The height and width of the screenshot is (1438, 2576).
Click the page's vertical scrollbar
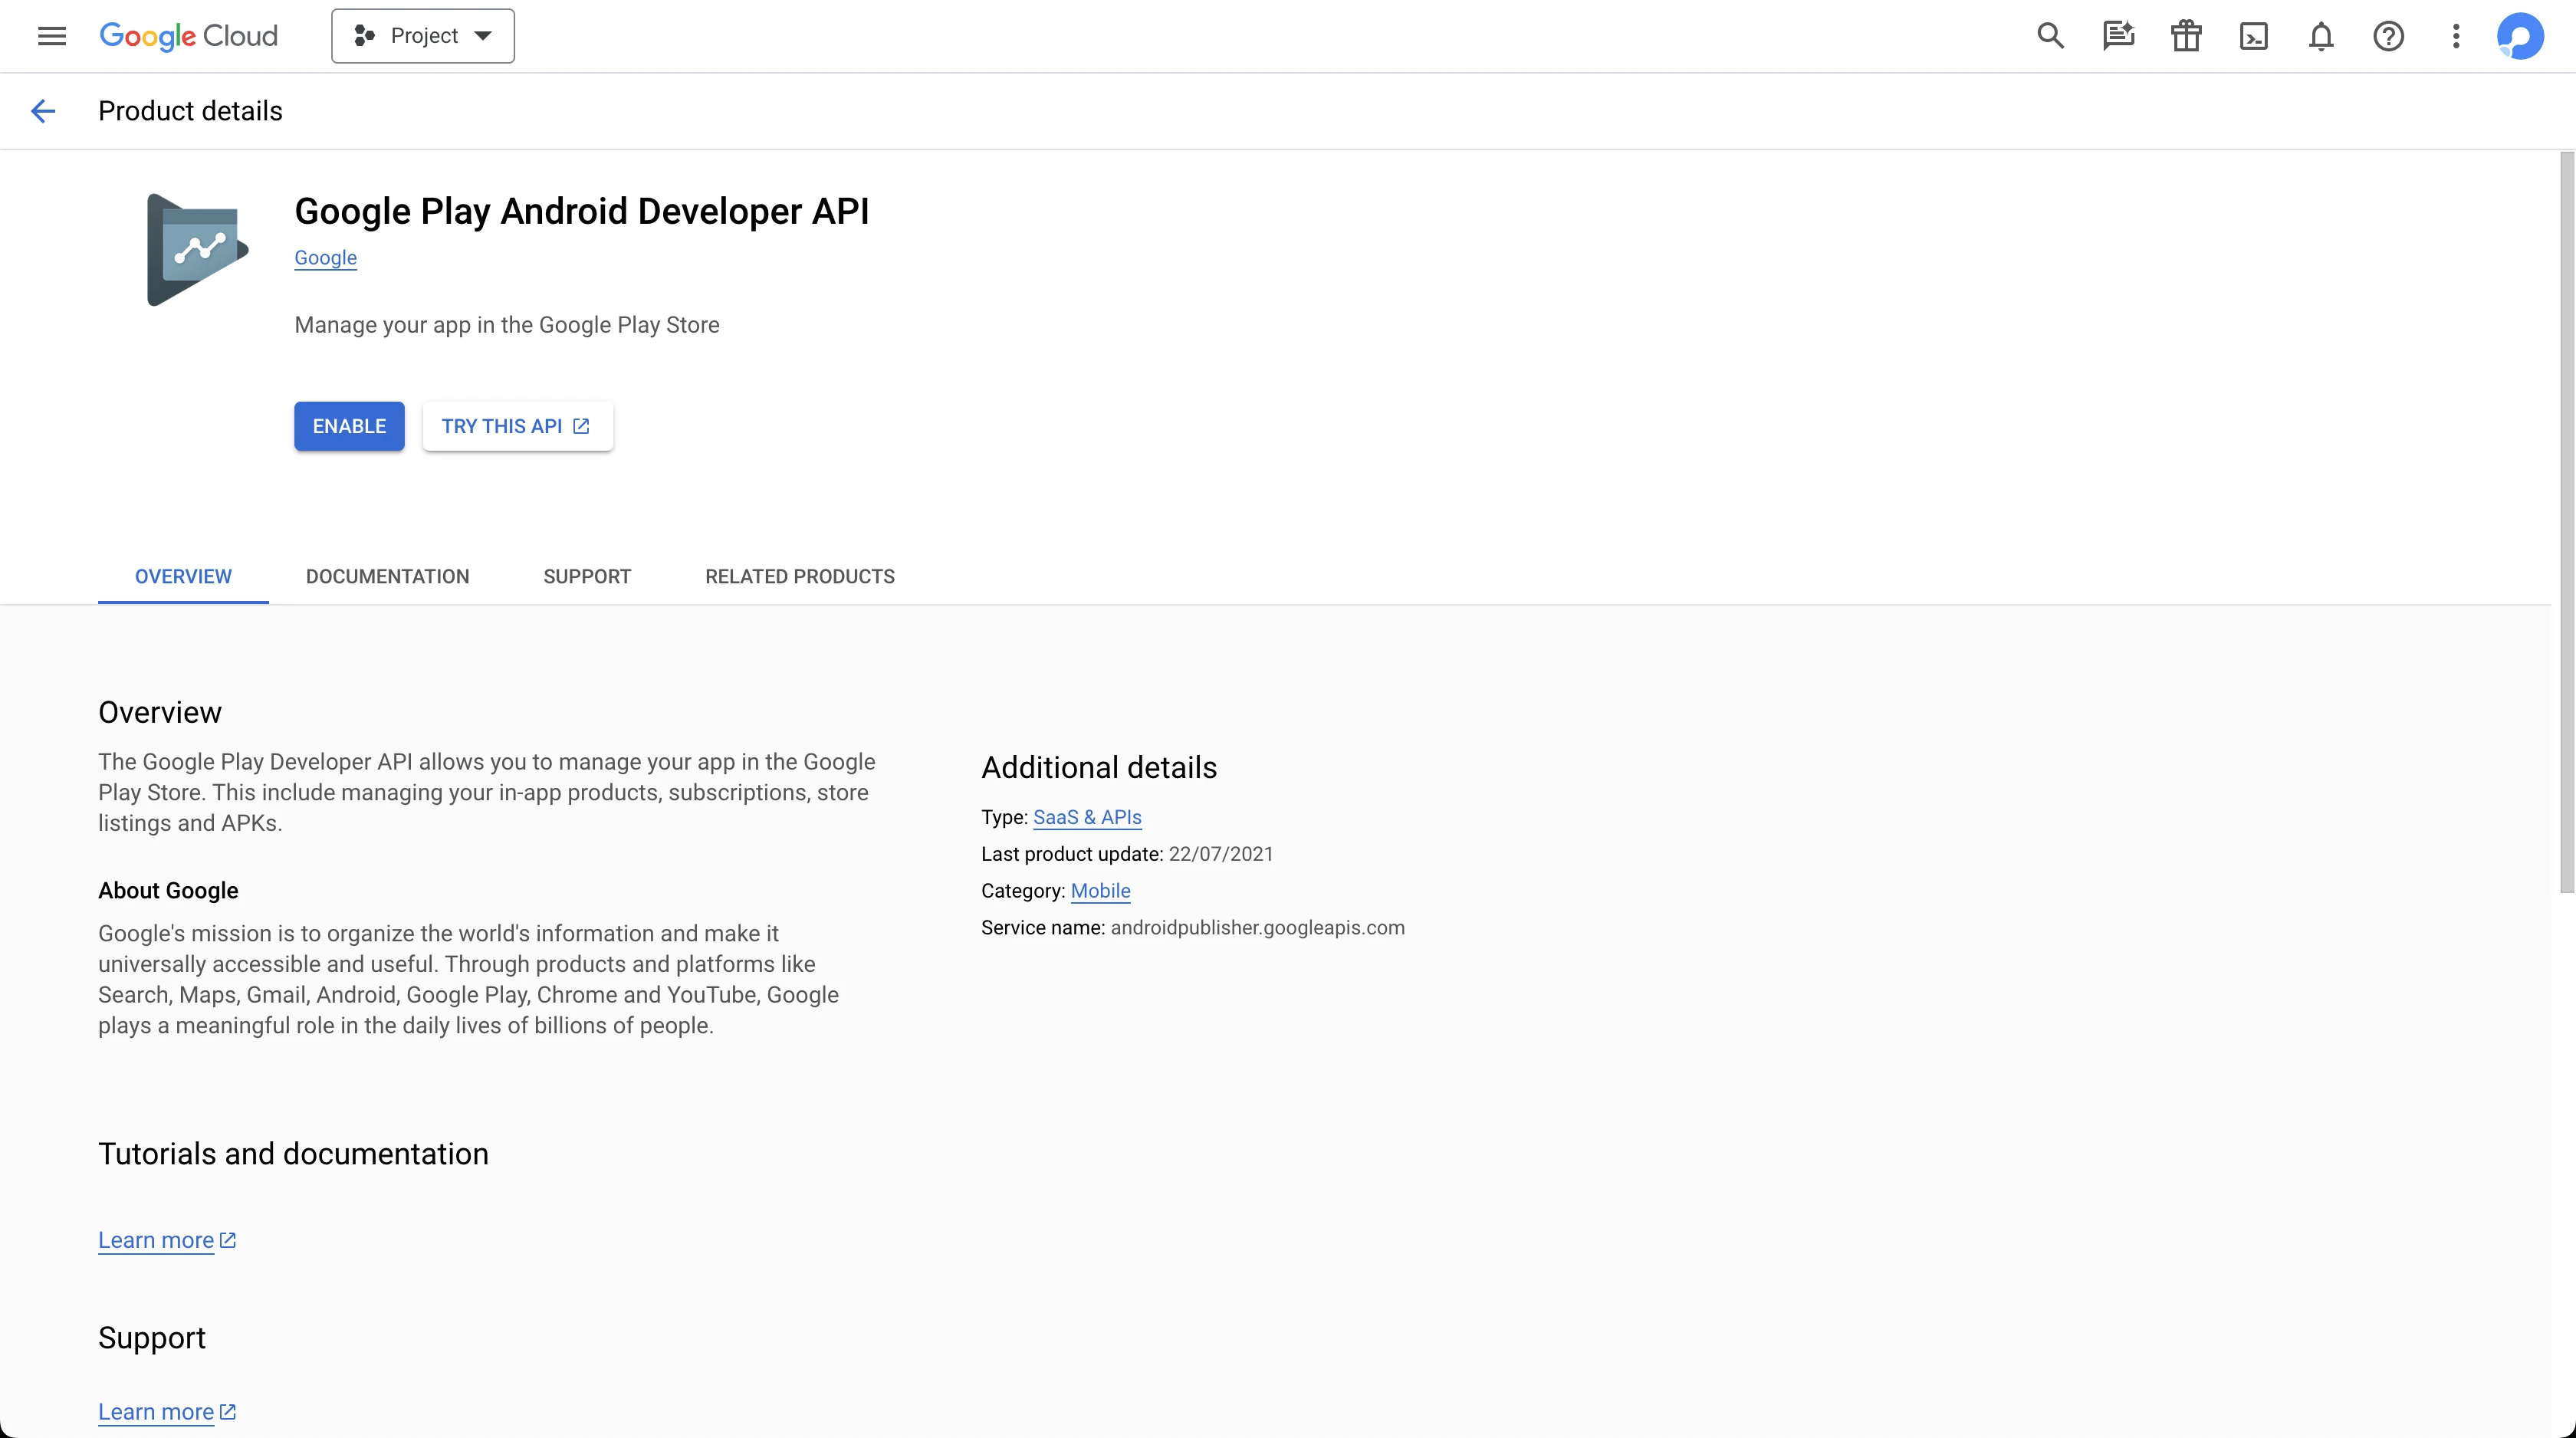pyautogui.click(x=2566, y=520)
